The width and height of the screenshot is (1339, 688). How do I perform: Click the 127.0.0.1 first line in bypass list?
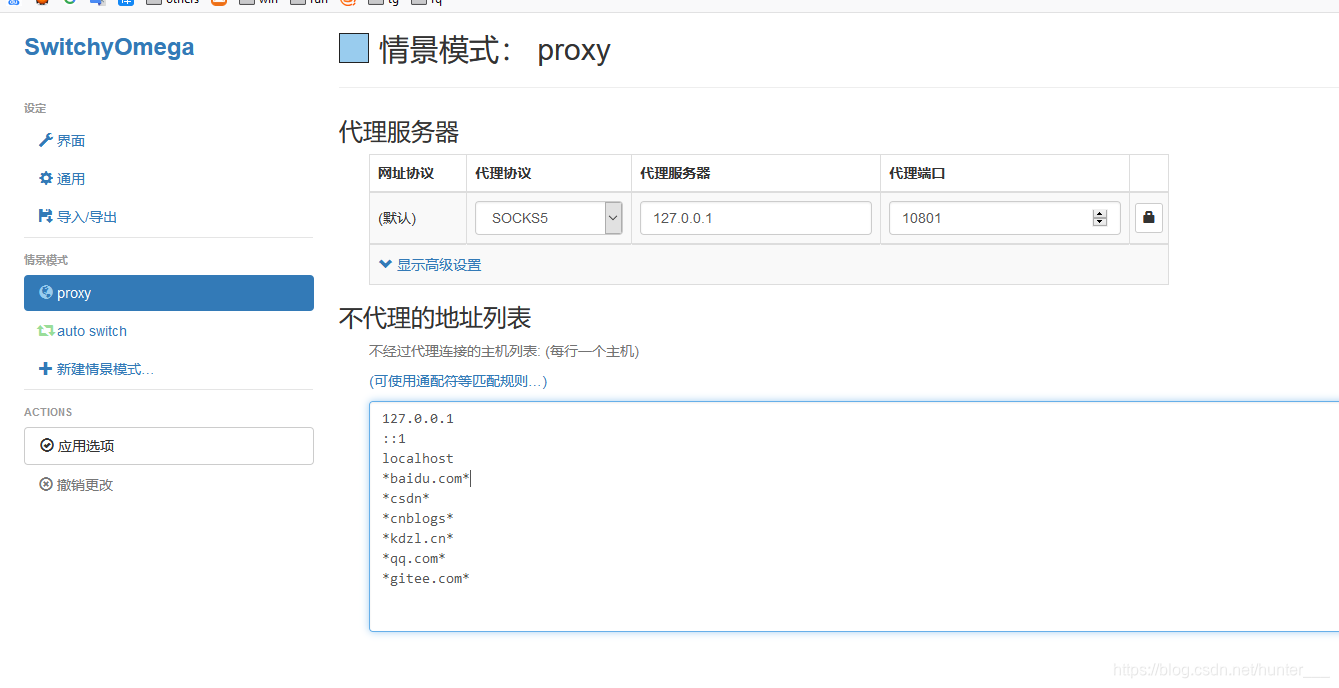tap(418, 418)
